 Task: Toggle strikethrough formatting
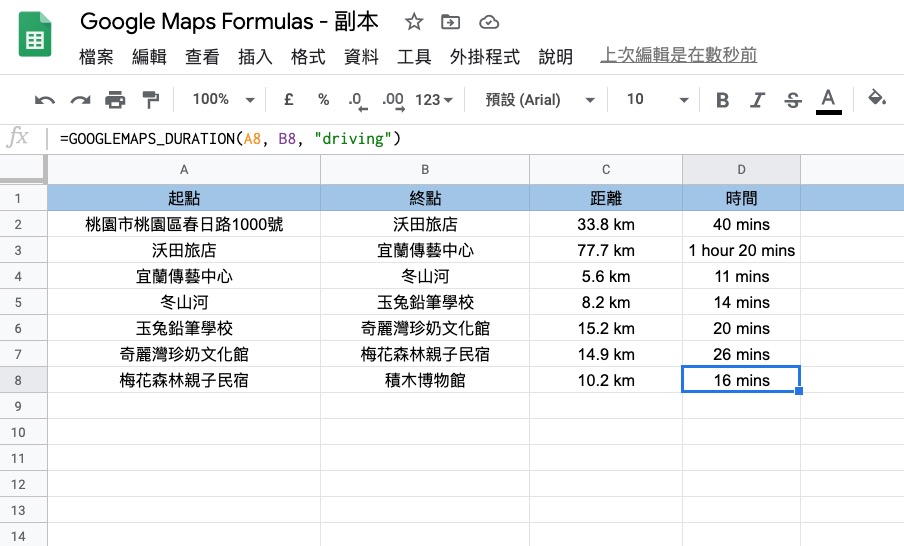point(793,100)
